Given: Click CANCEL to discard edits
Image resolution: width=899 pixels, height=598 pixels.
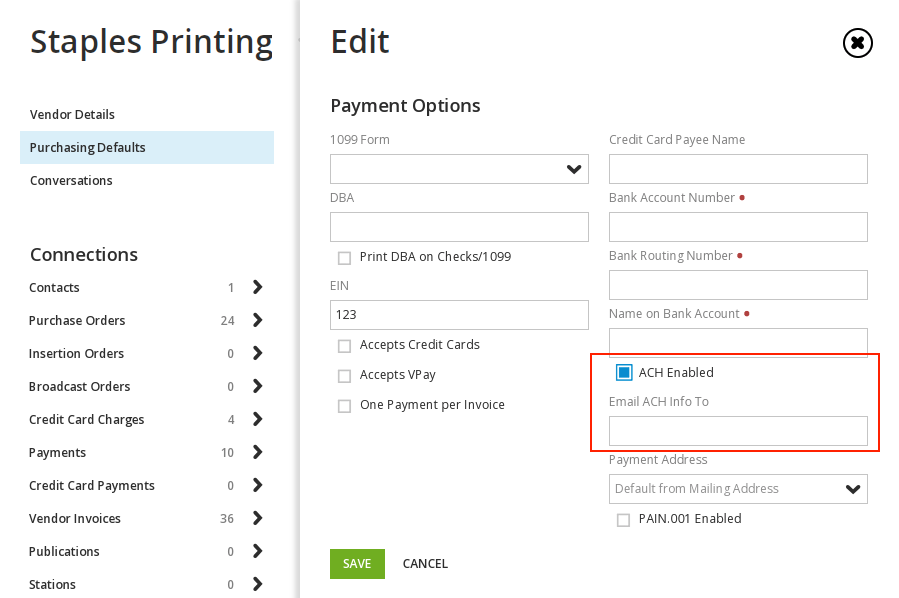Looking at the screenshot, I should (x=425, y=564).
